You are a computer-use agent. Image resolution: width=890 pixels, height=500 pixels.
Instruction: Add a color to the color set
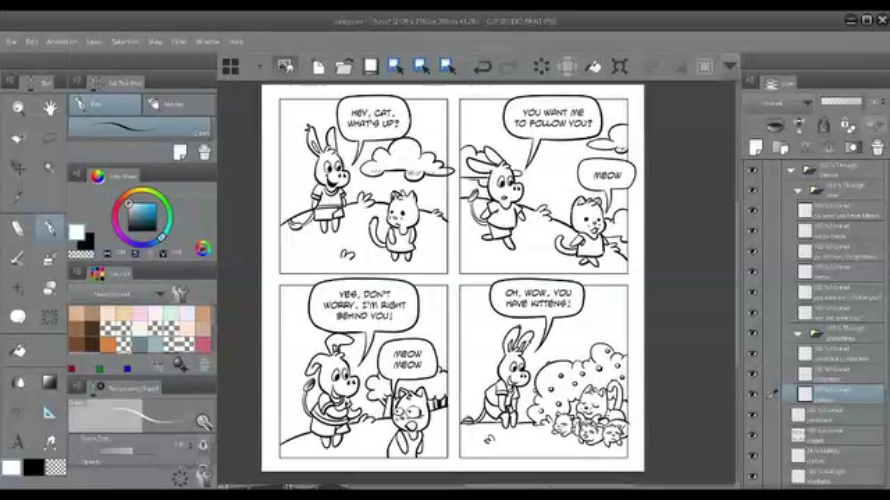[180, 364]
